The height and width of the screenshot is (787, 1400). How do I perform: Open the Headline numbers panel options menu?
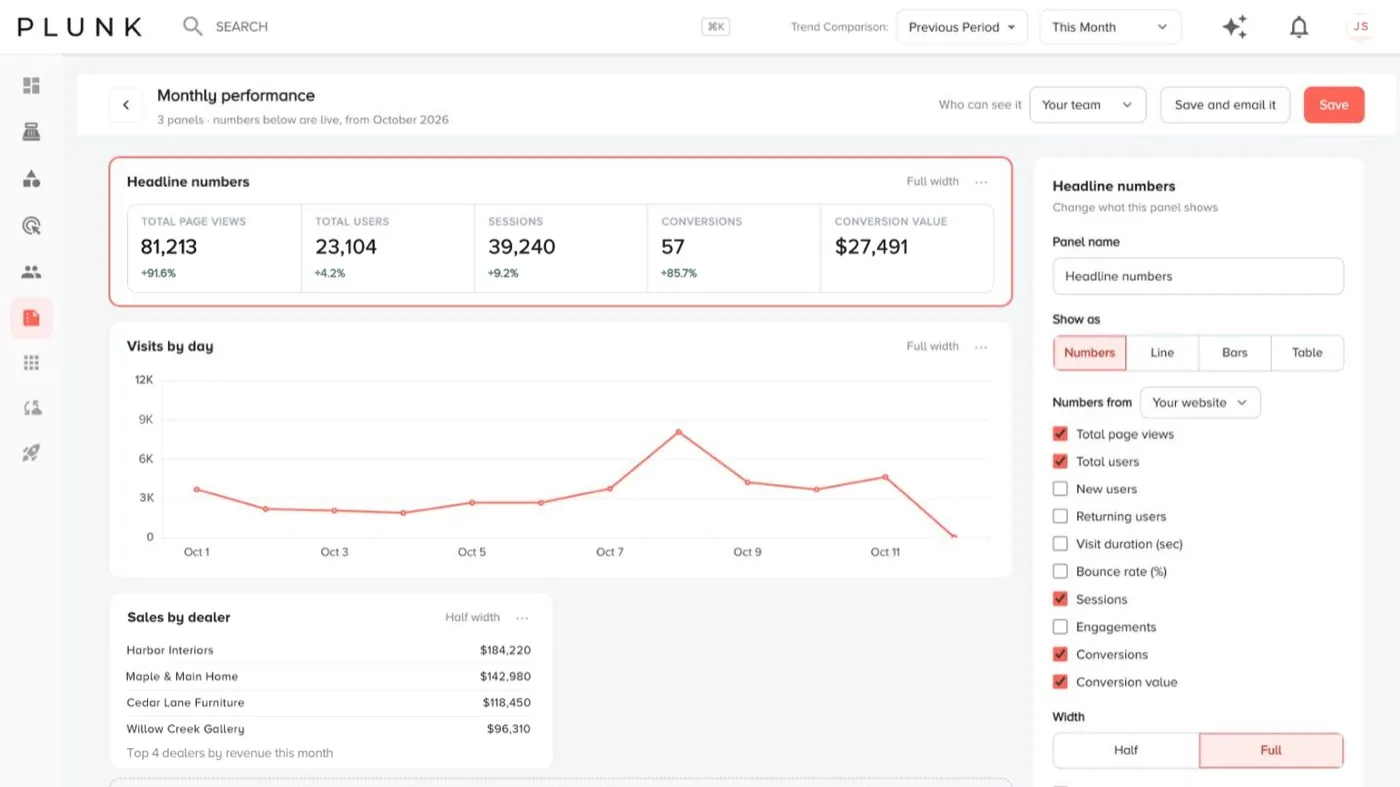981,182
